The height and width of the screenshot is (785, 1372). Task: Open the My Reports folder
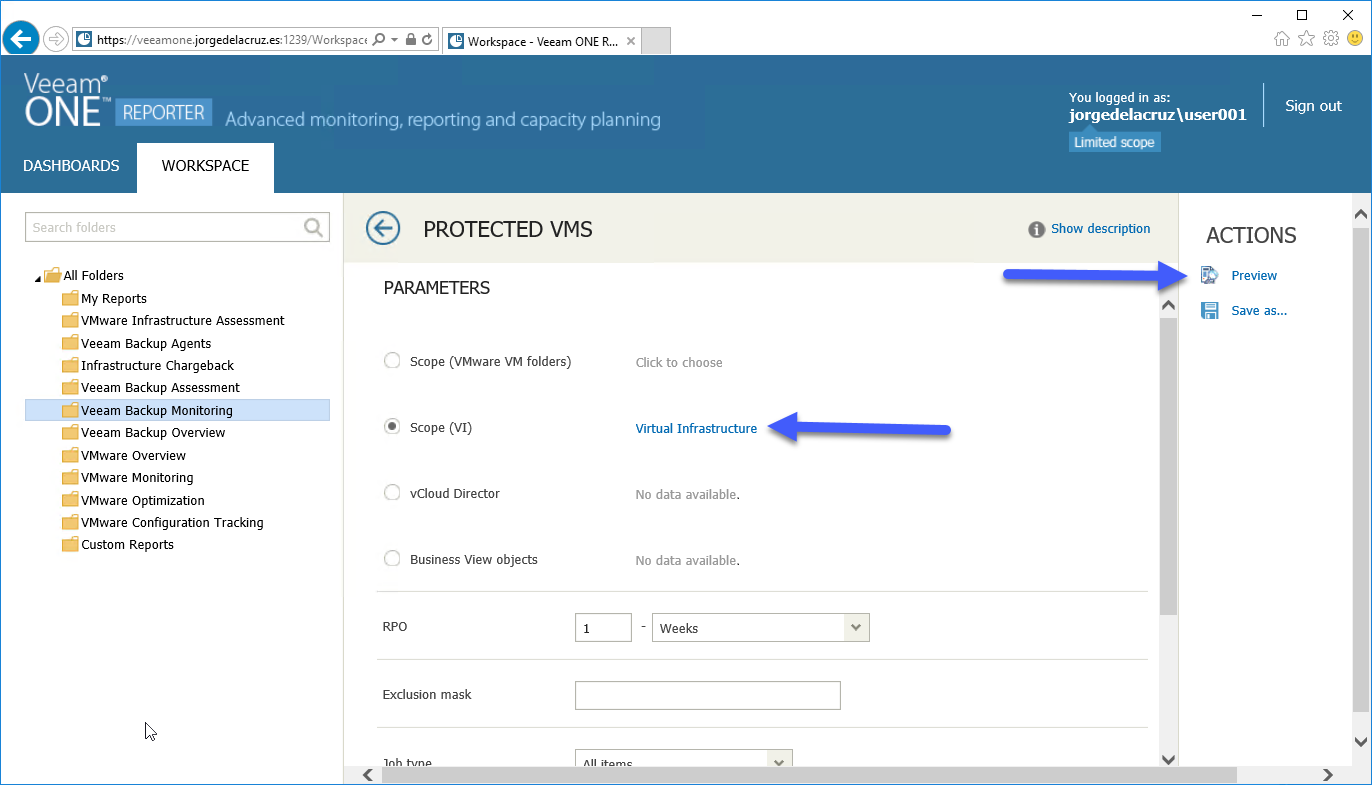[x=114, y=299]
